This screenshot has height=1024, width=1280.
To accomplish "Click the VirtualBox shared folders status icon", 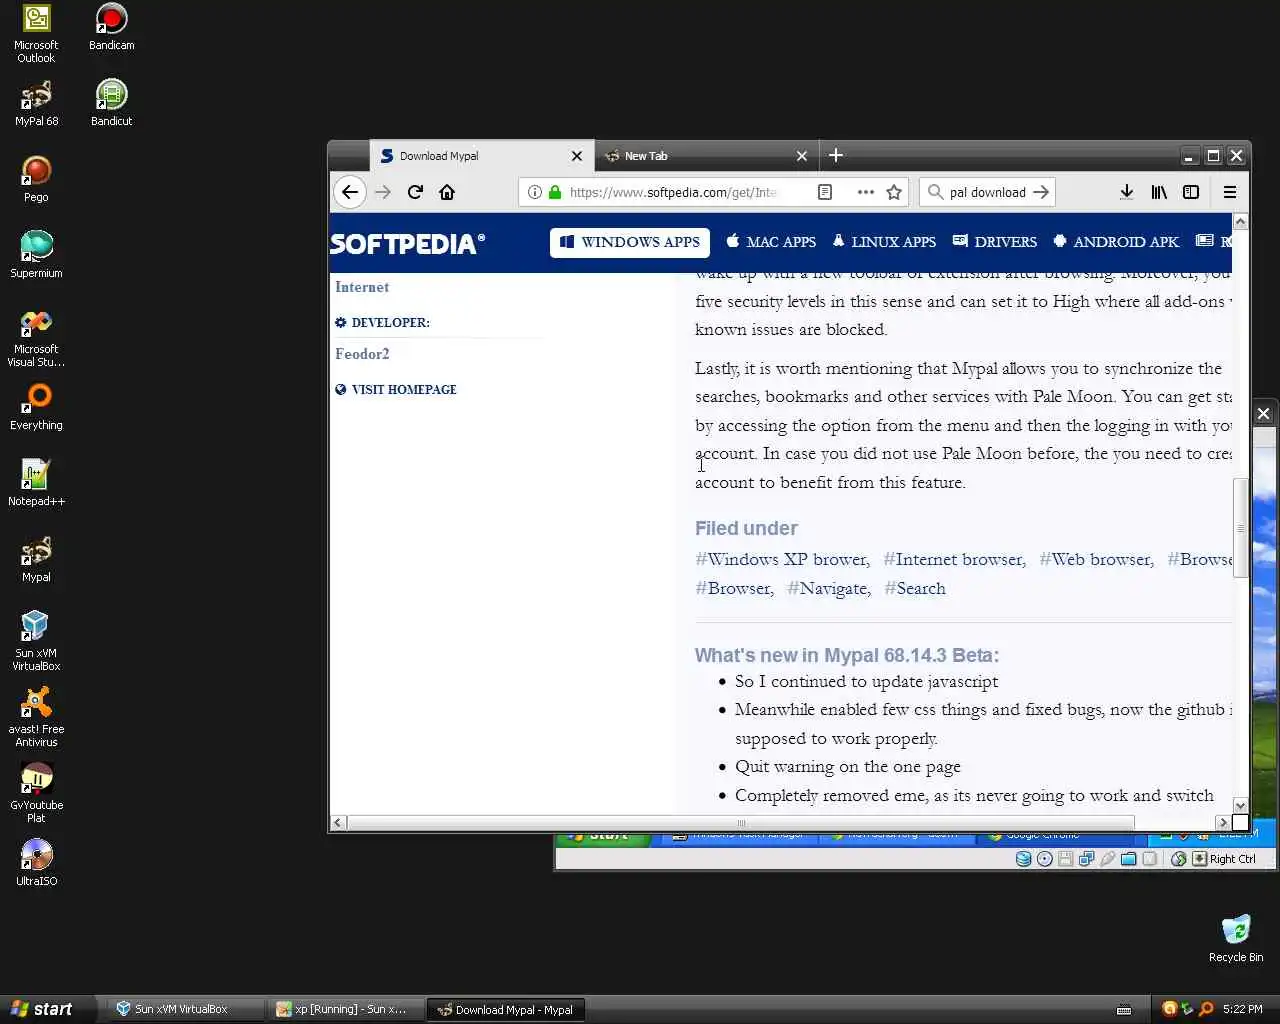I will click(1129, 859).
